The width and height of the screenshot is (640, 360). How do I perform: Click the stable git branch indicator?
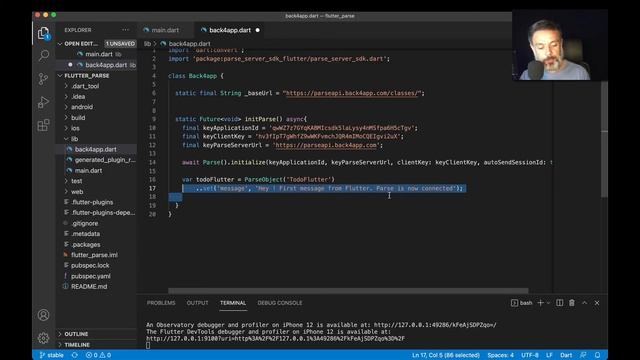pyautogui.click(x=51, y=355)
